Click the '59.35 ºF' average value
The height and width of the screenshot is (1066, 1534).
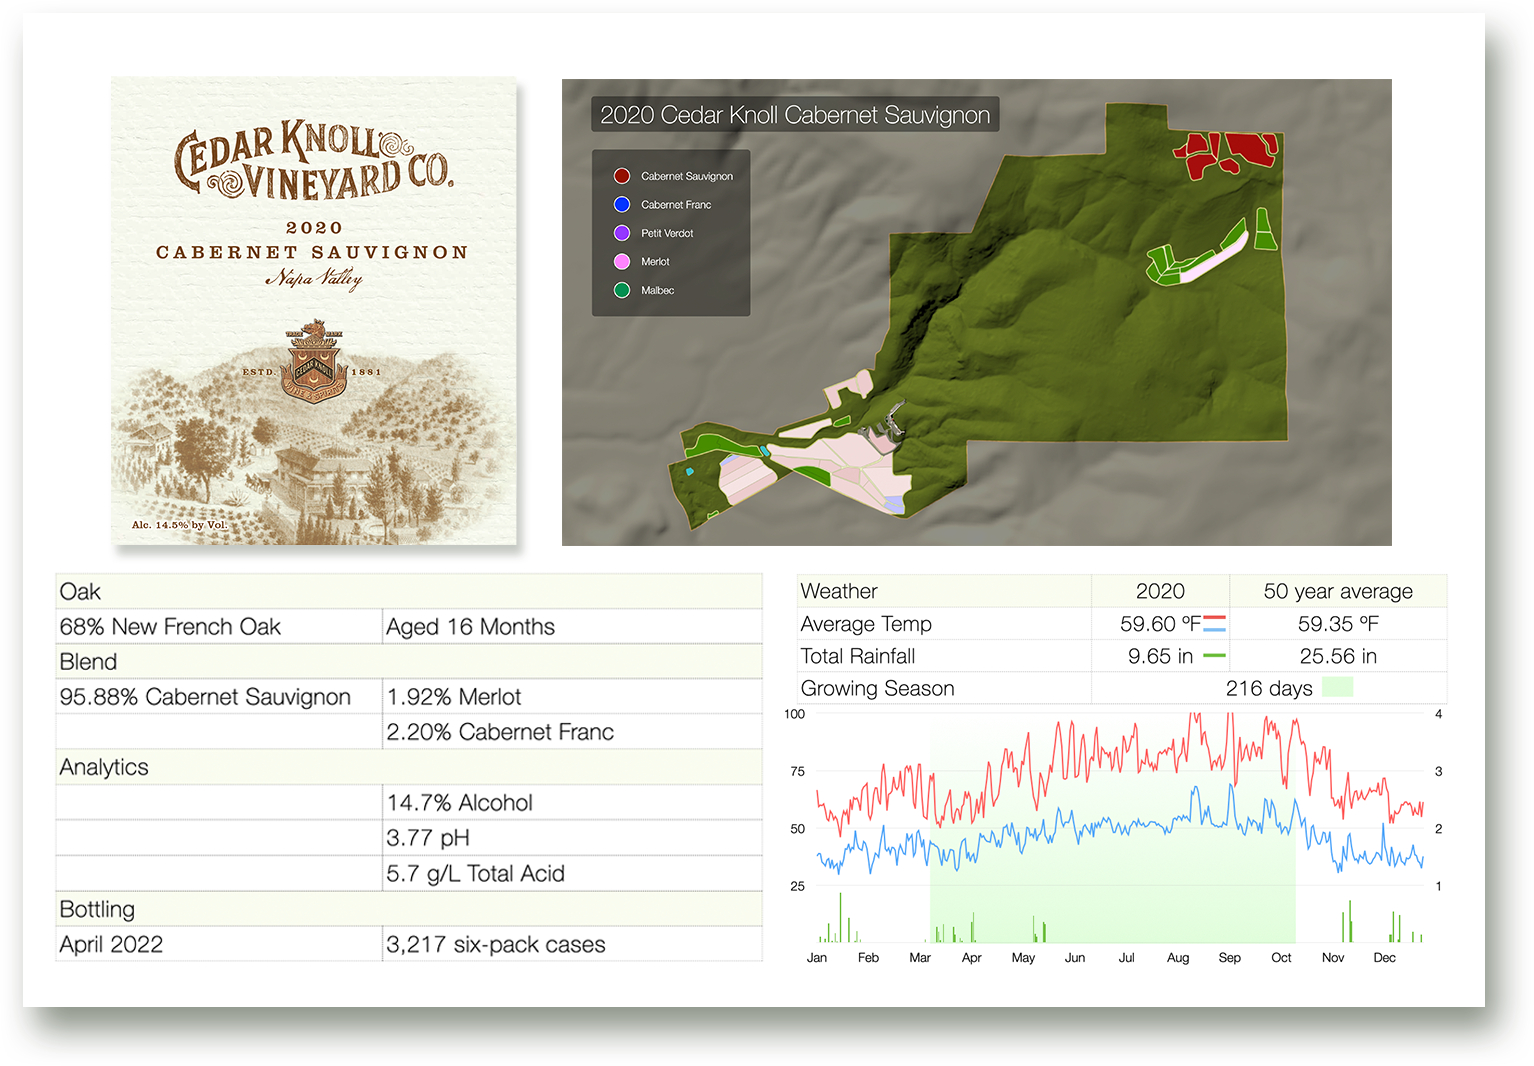[x=1338, y=623]
